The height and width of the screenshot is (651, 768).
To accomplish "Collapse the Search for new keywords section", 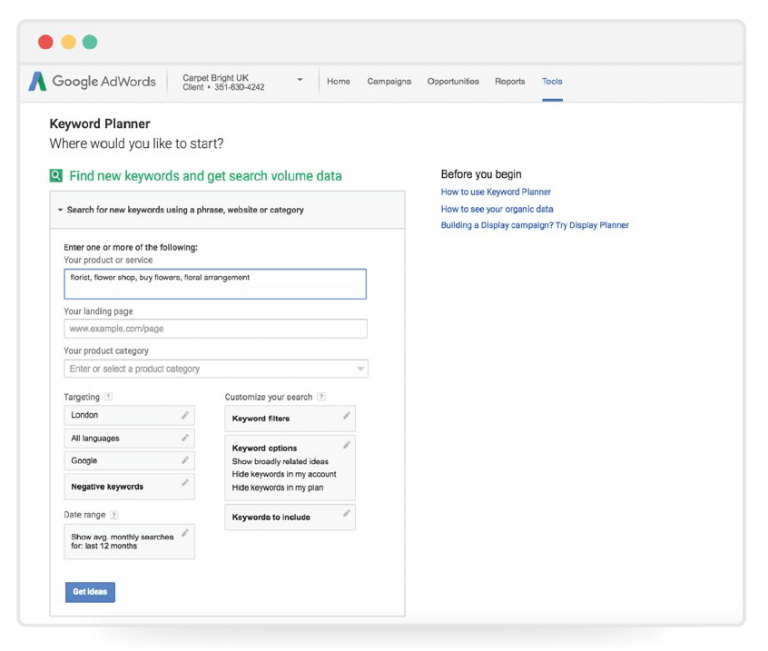I will (60, 210).
